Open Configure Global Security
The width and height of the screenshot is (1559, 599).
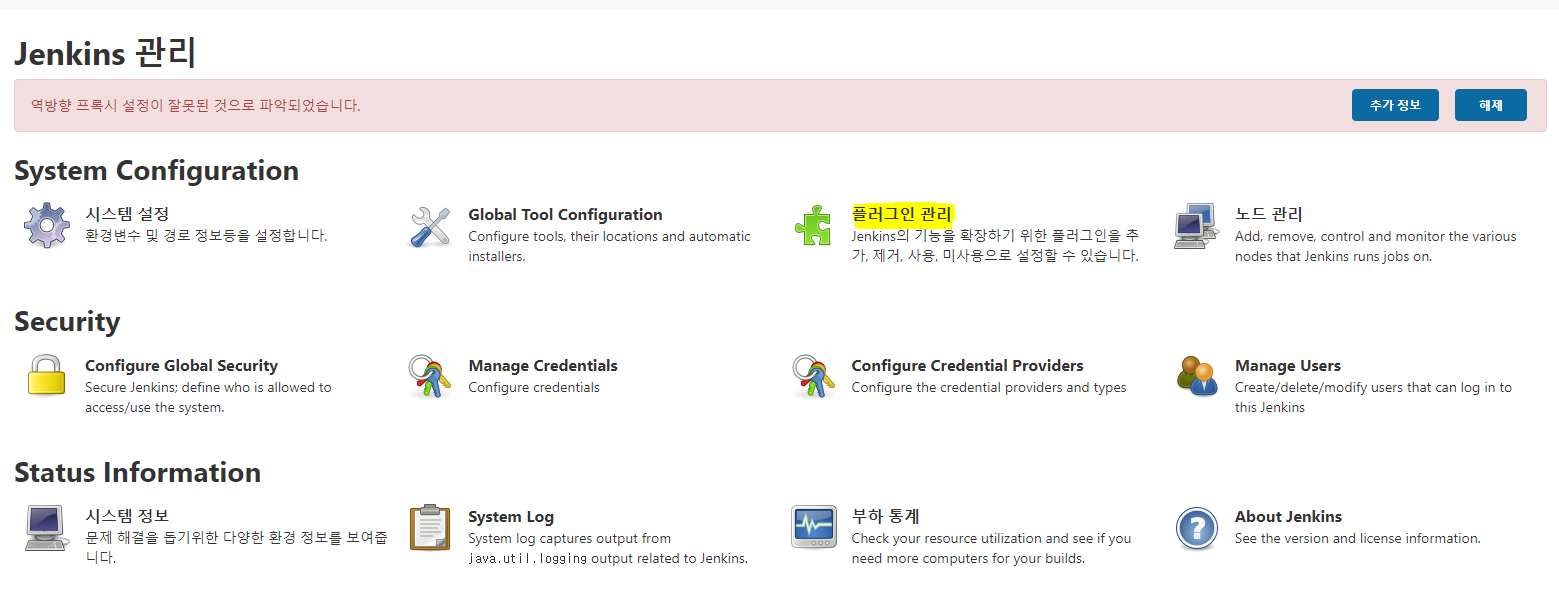[181, 365]
